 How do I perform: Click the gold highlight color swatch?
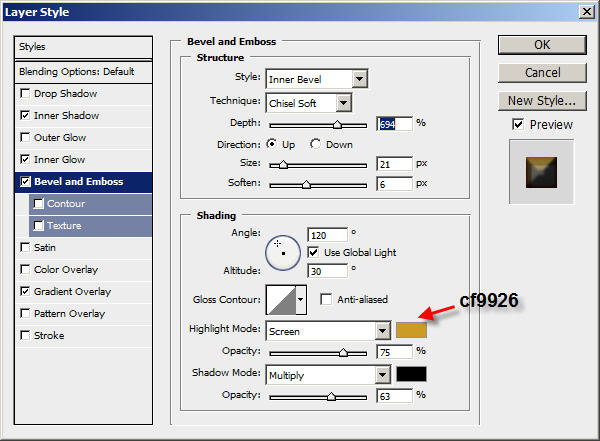pos(411,330)
